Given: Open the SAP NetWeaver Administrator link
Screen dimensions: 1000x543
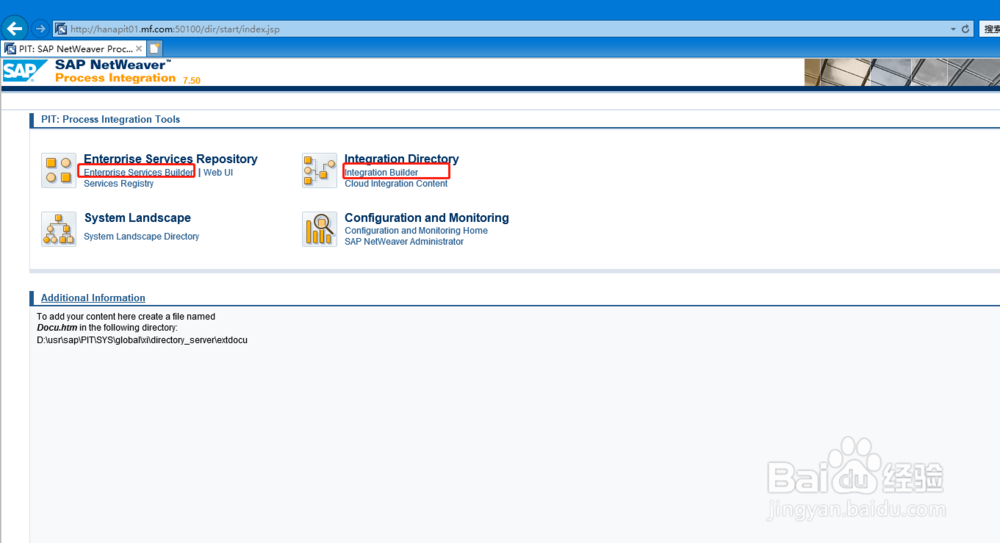Looking at the screenshot, I should [404, 242].
